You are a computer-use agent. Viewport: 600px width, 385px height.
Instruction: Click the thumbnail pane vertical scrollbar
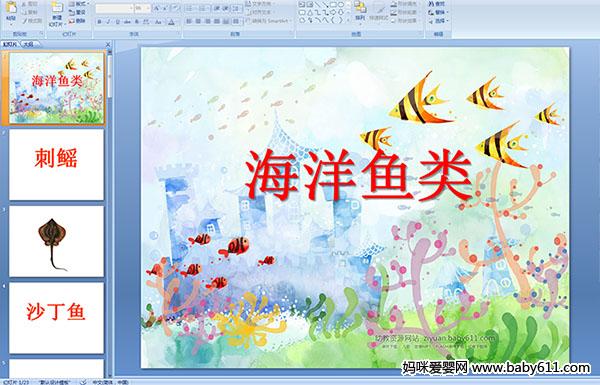pyautogui.click(x=110, y=214)
